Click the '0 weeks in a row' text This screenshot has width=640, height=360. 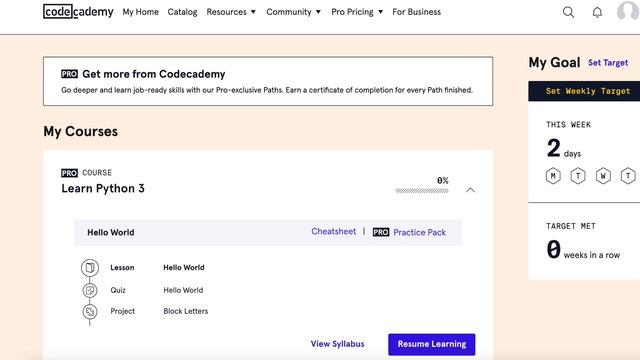coord(583,250)
